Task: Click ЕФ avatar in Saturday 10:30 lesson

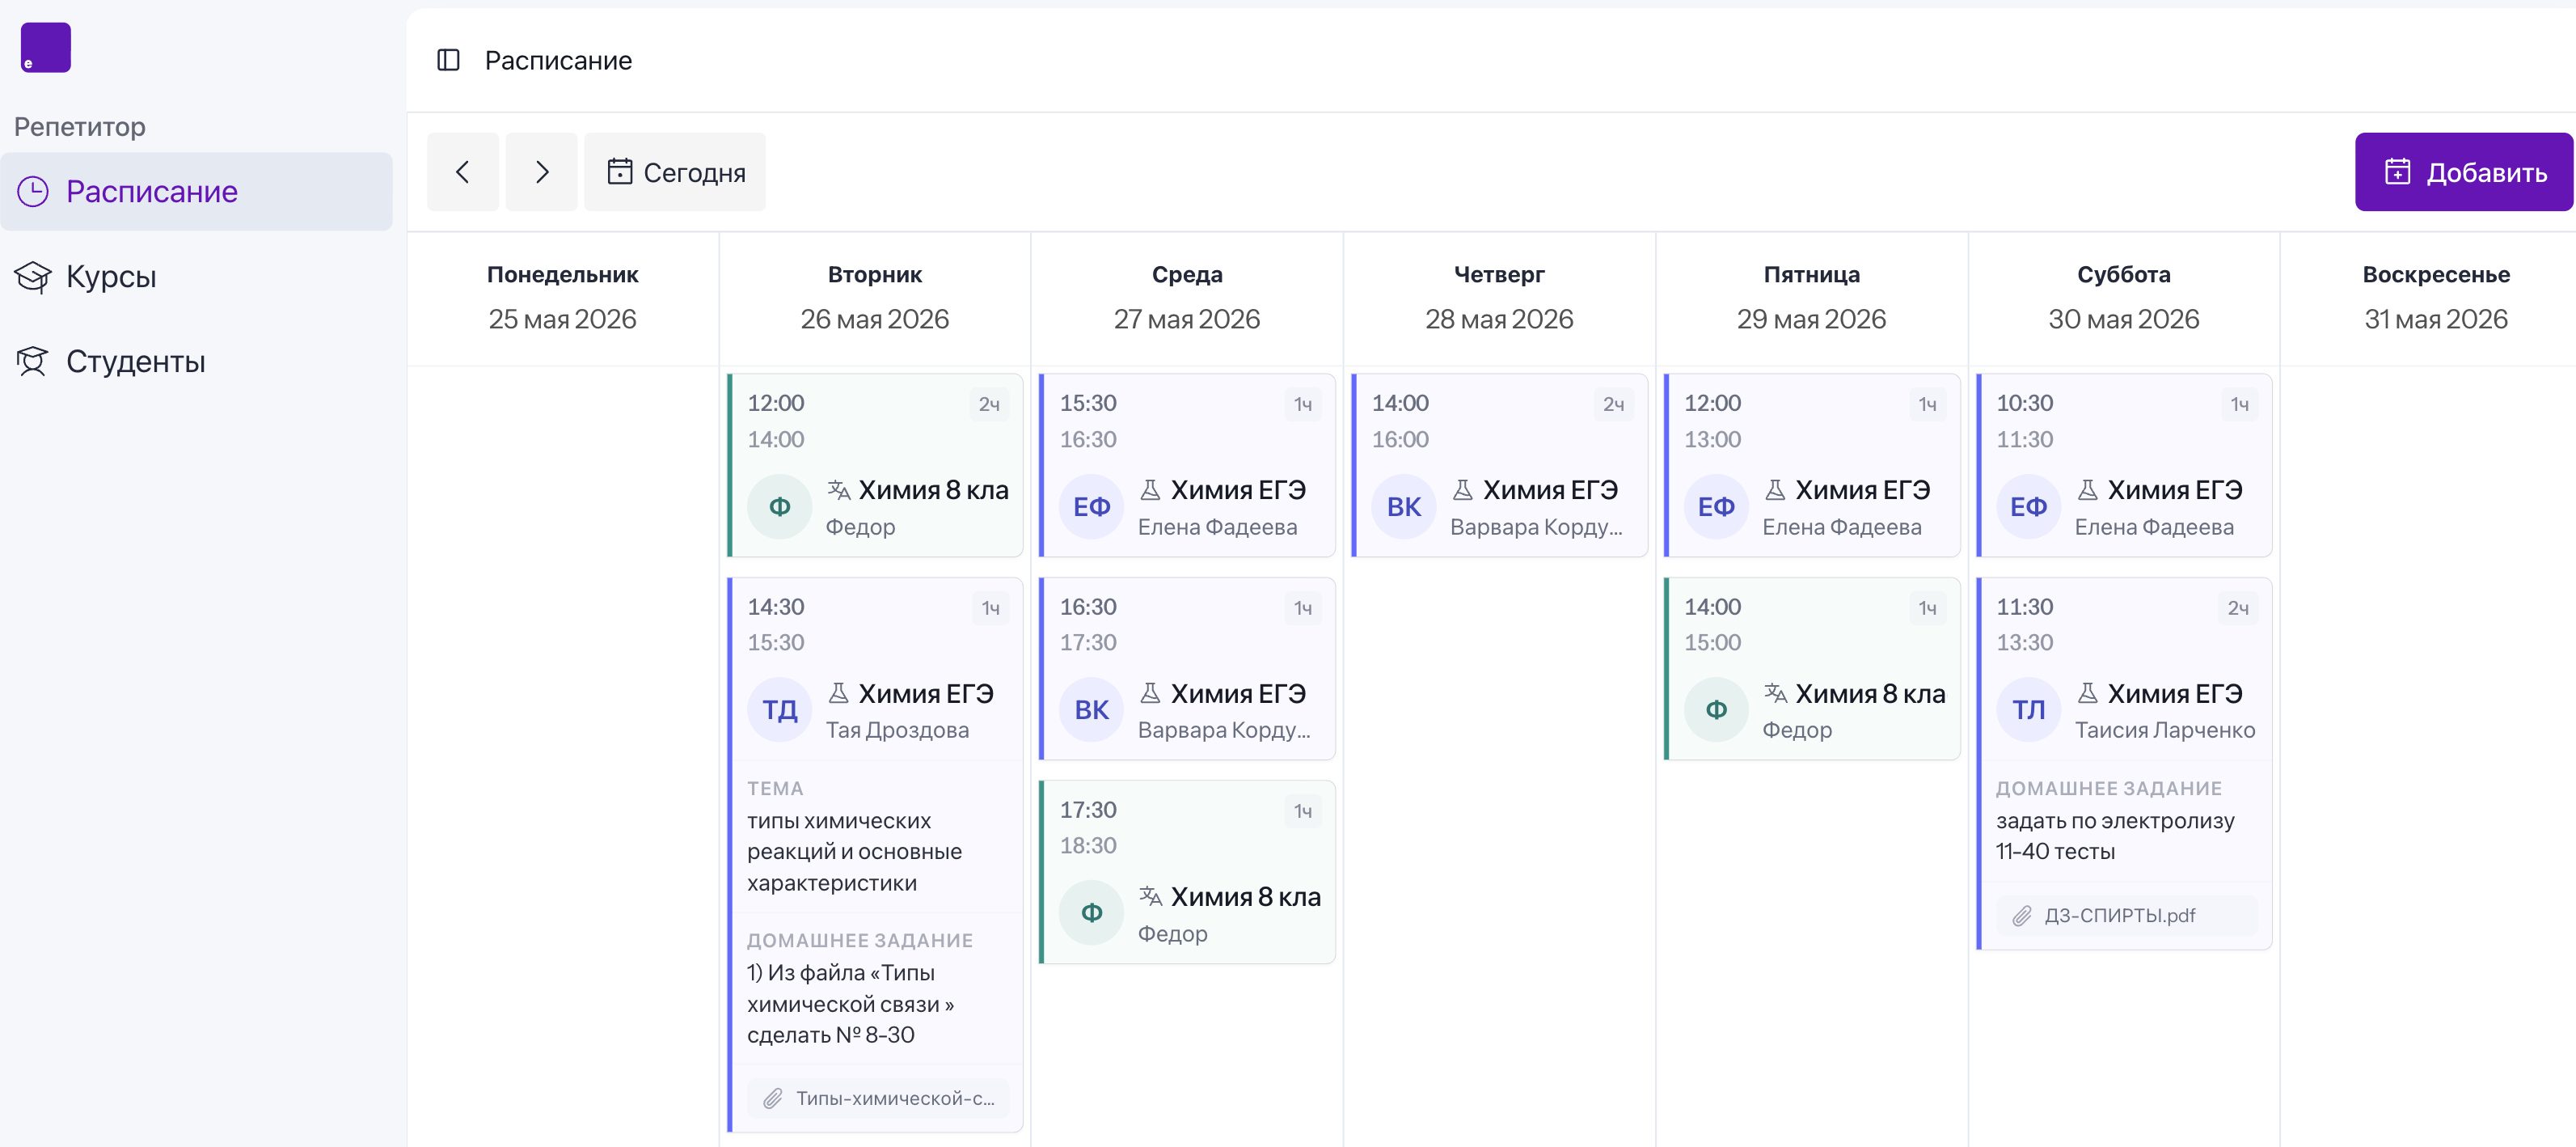Action: pyautogui.click(x=2028, y=507)
